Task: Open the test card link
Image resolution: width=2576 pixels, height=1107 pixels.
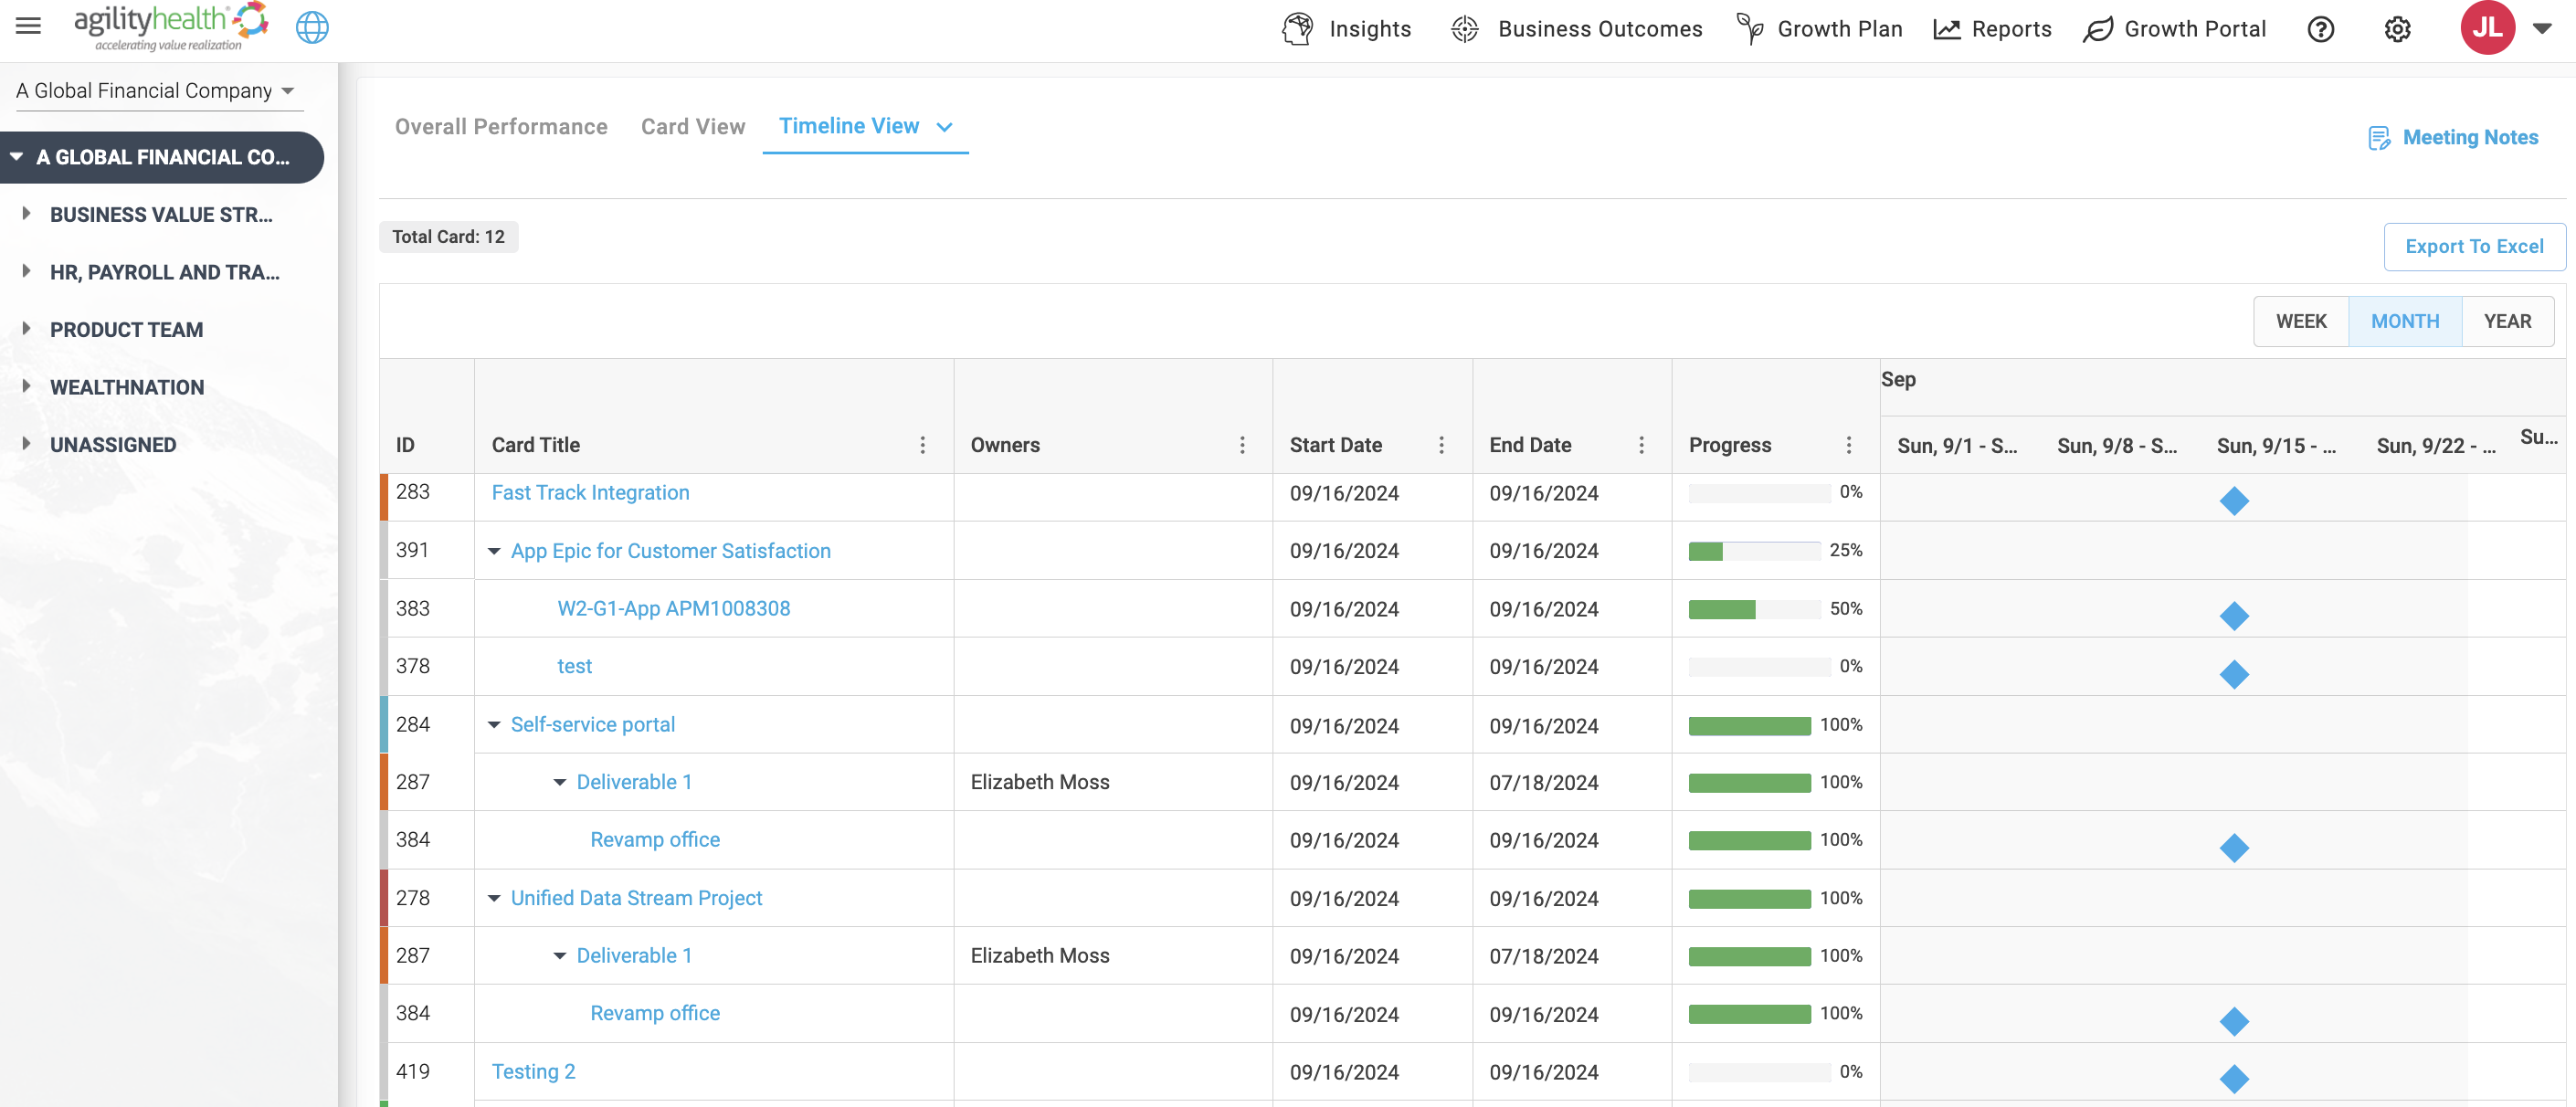Action: pos(574,667)
